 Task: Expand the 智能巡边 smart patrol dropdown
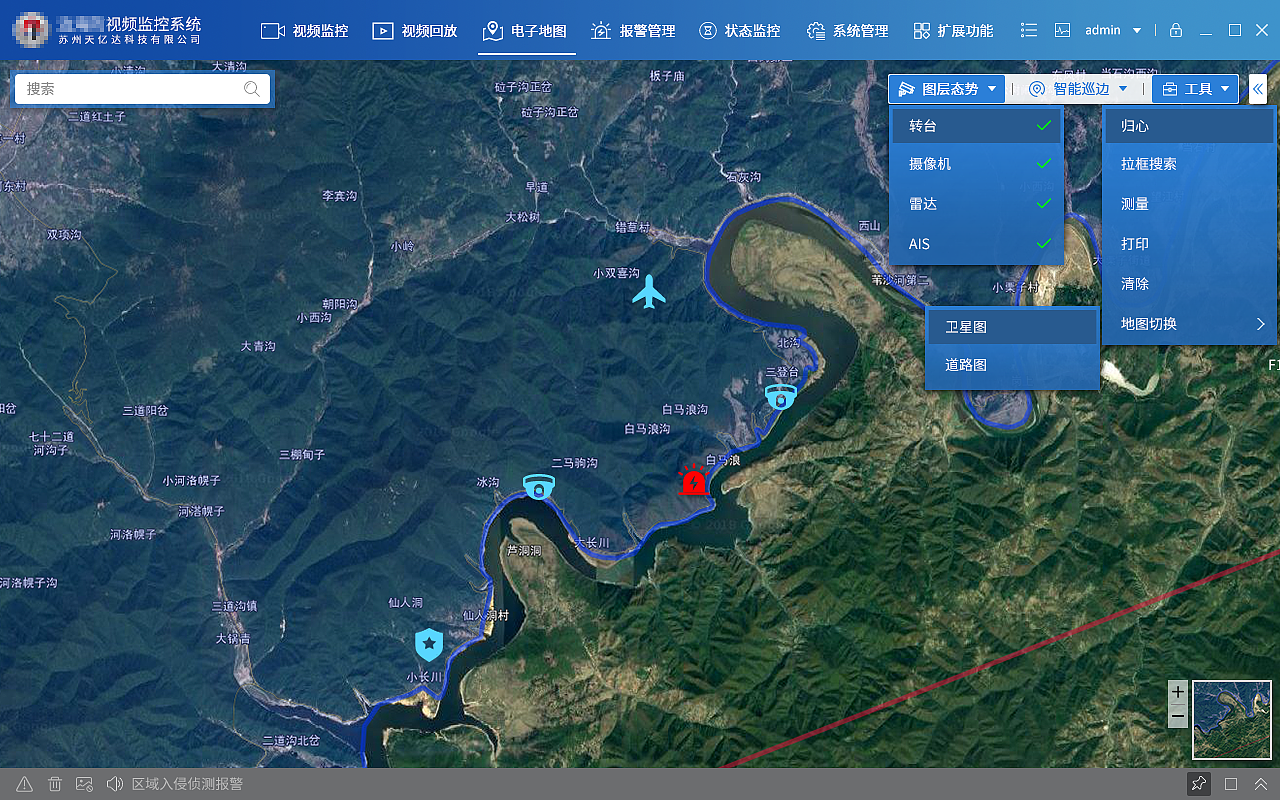coord(1079,89)
